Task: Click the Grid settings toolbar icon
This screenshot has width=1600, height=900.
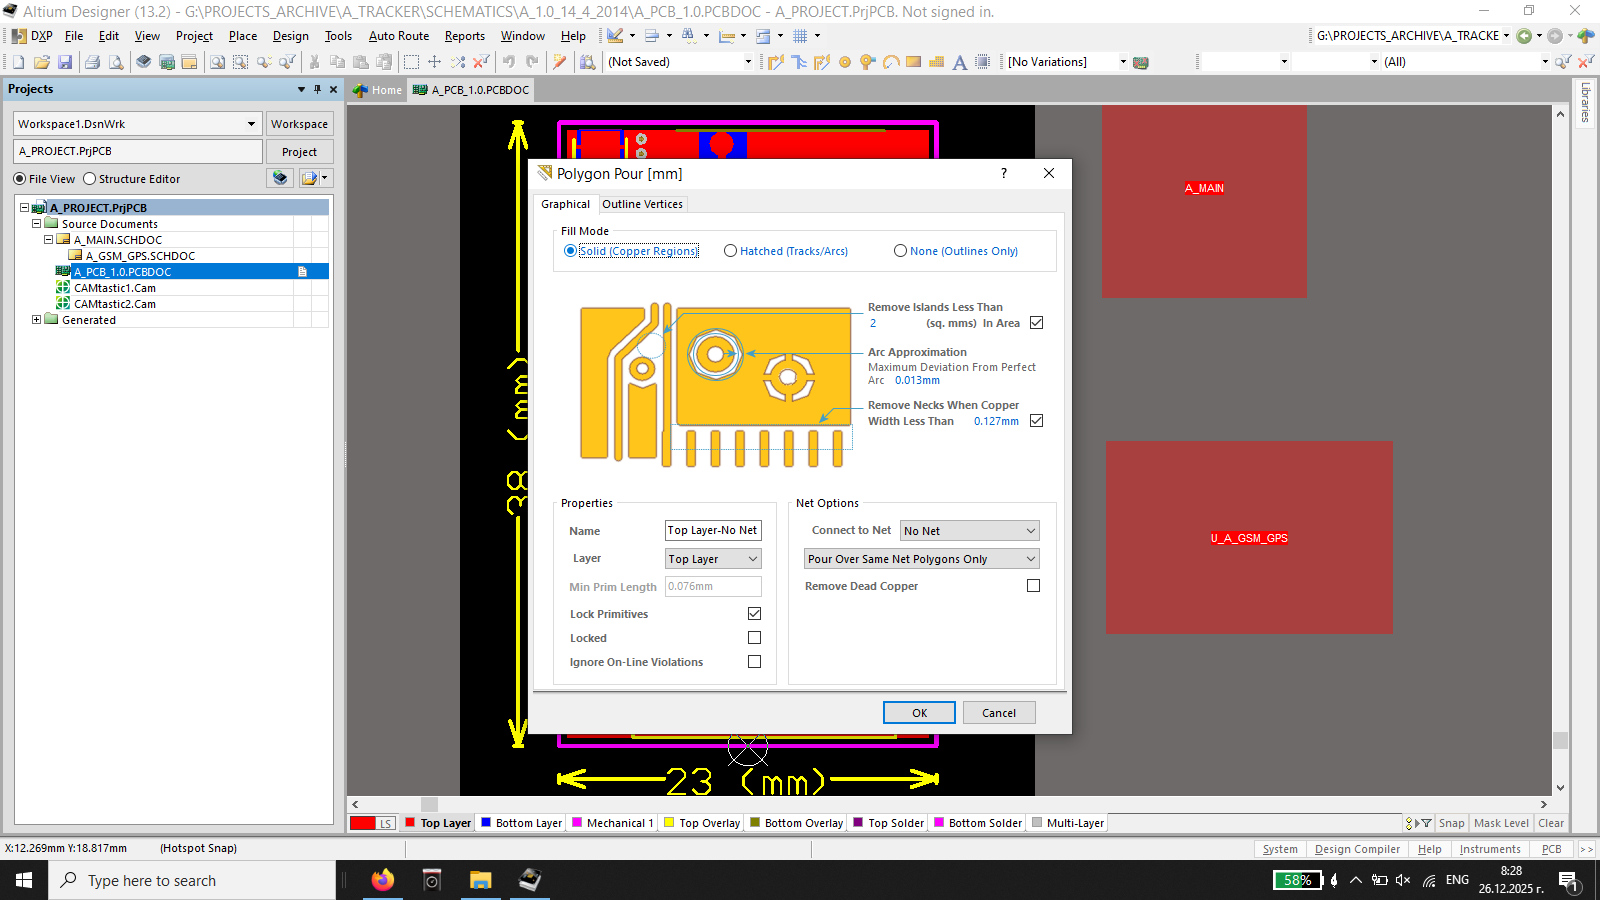Action: pyautogui.click(x=800, y=36)
